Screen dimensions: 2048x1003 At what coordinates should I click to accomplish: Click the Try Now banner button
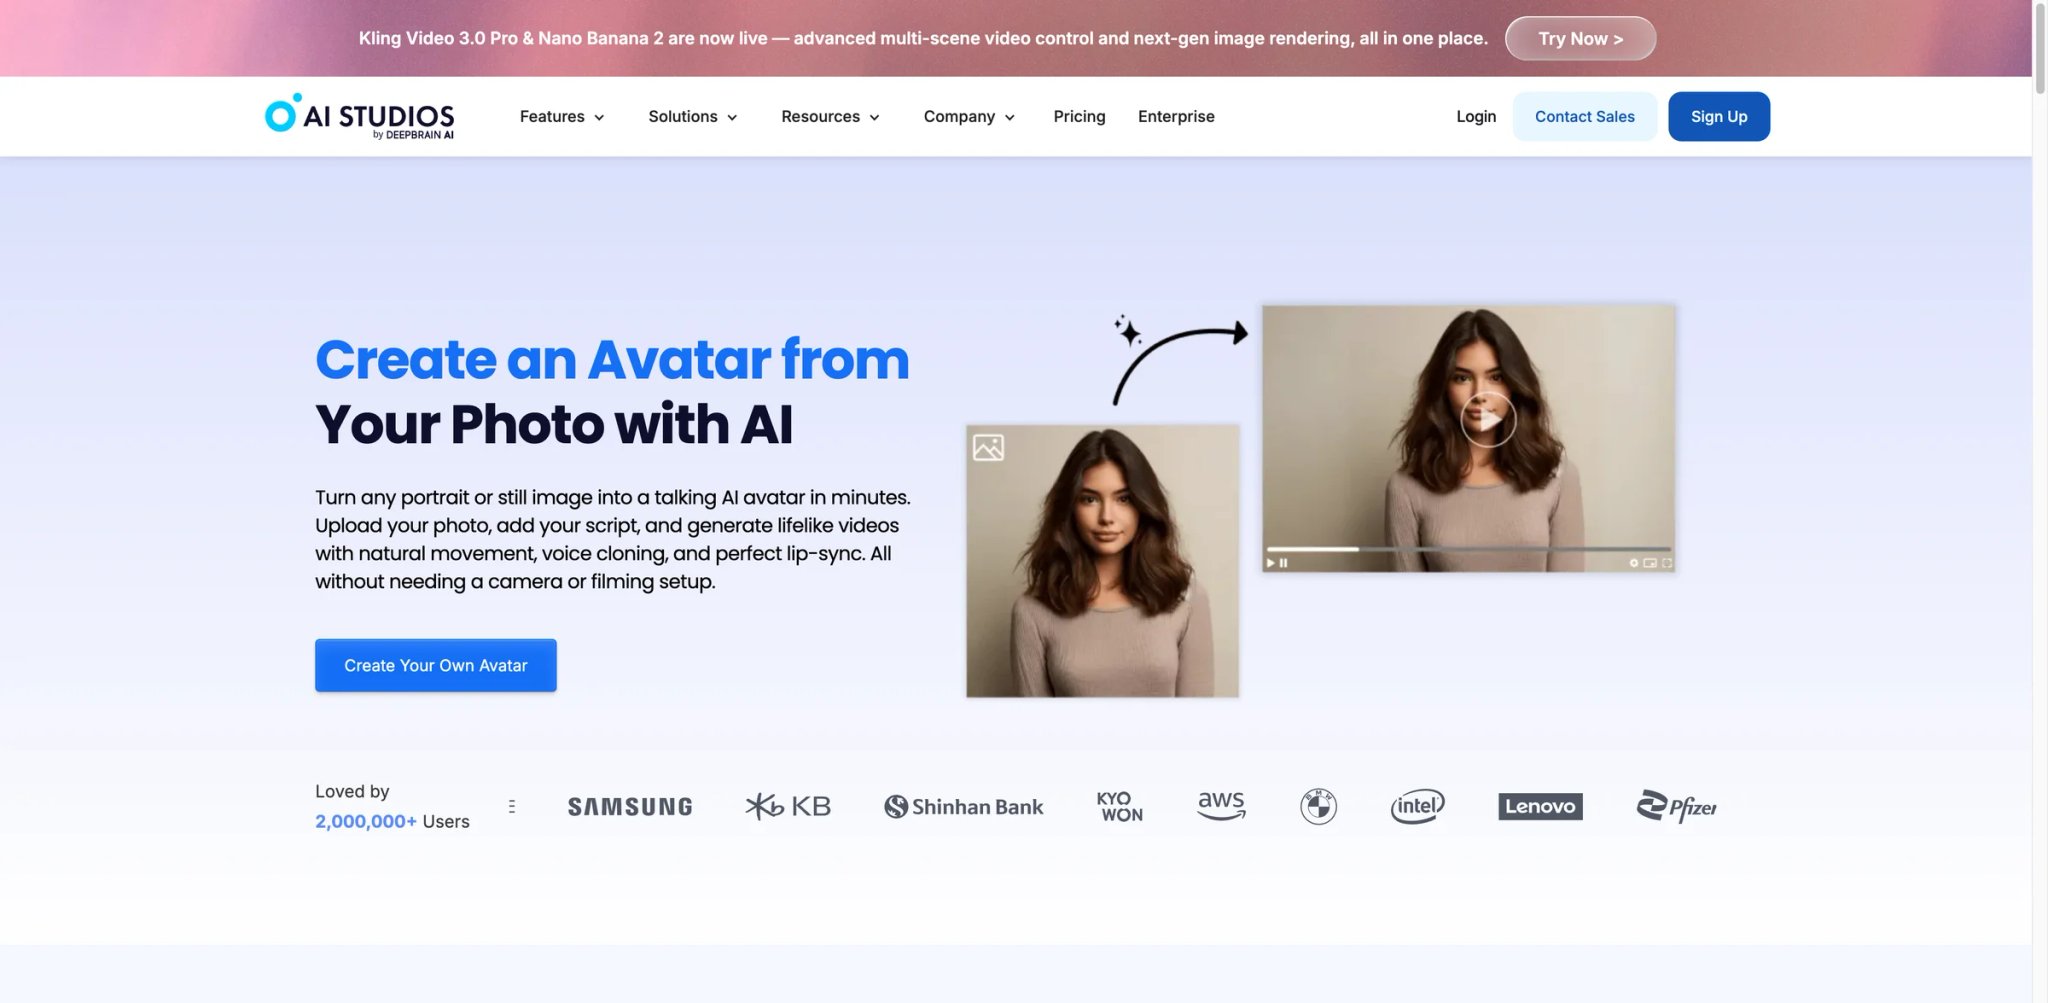[x=1580, y=38]
